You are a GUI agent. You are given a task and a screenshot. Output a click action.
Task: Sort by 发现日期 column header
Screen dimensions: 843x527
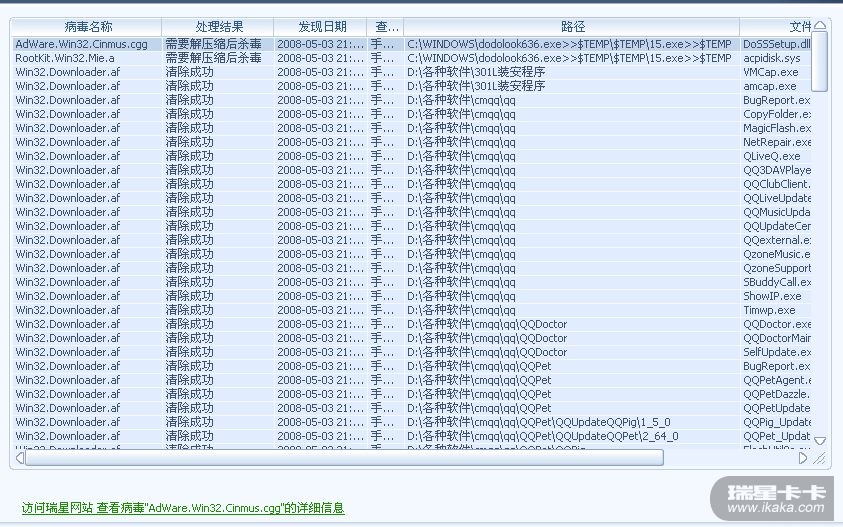(x=320, y=26)
